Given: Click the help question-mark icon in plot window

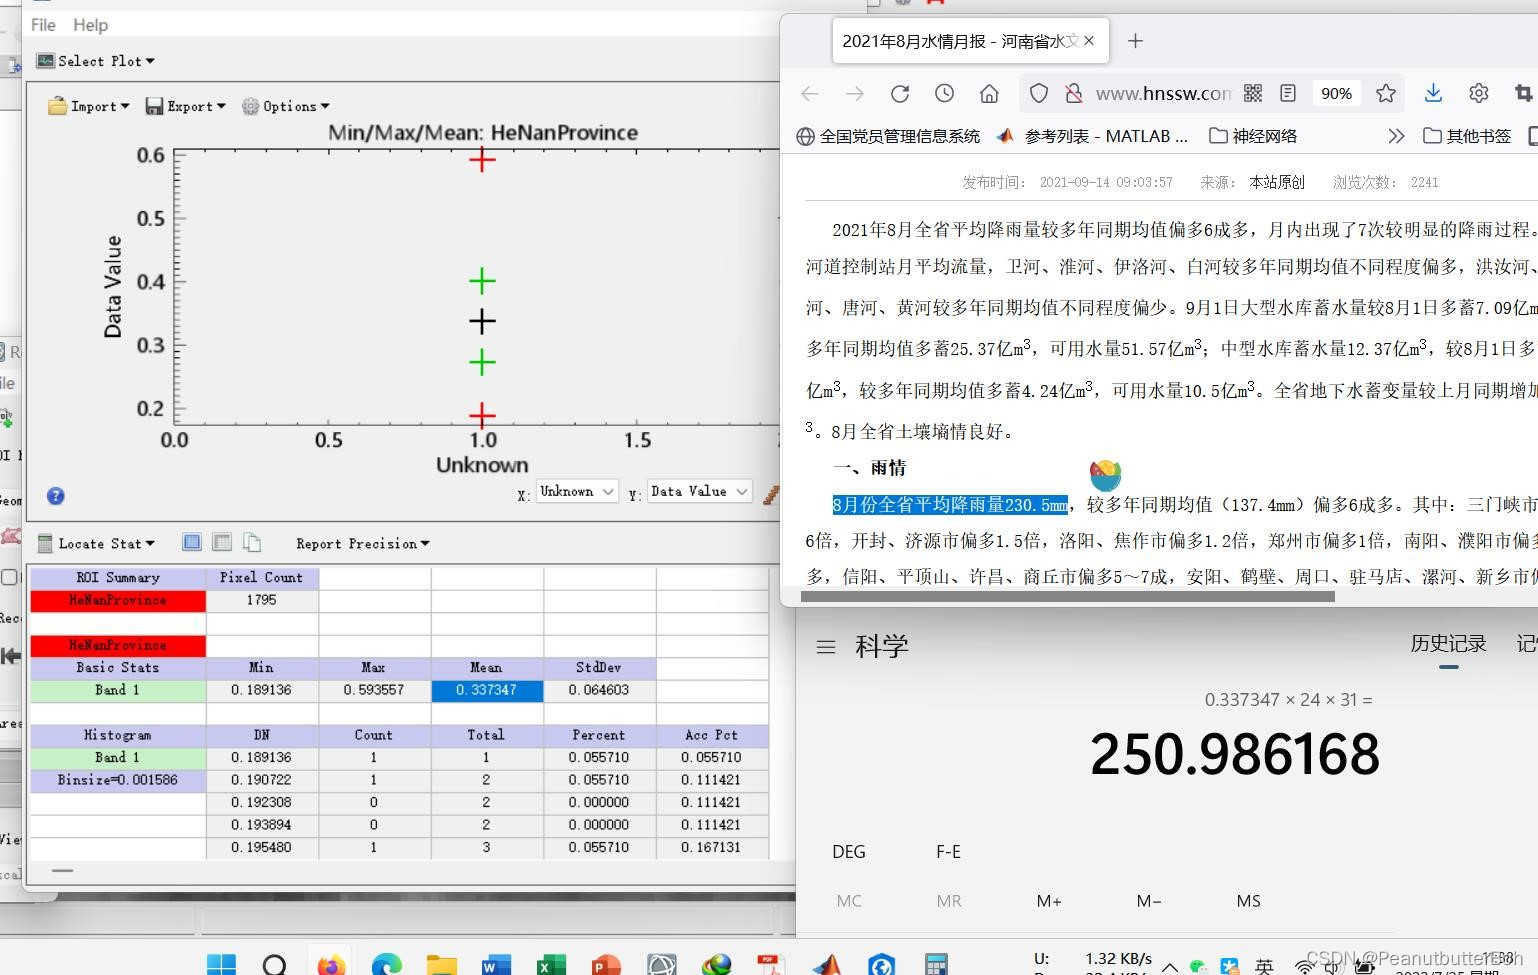Looking at the screenshot, I should [56, 495].
